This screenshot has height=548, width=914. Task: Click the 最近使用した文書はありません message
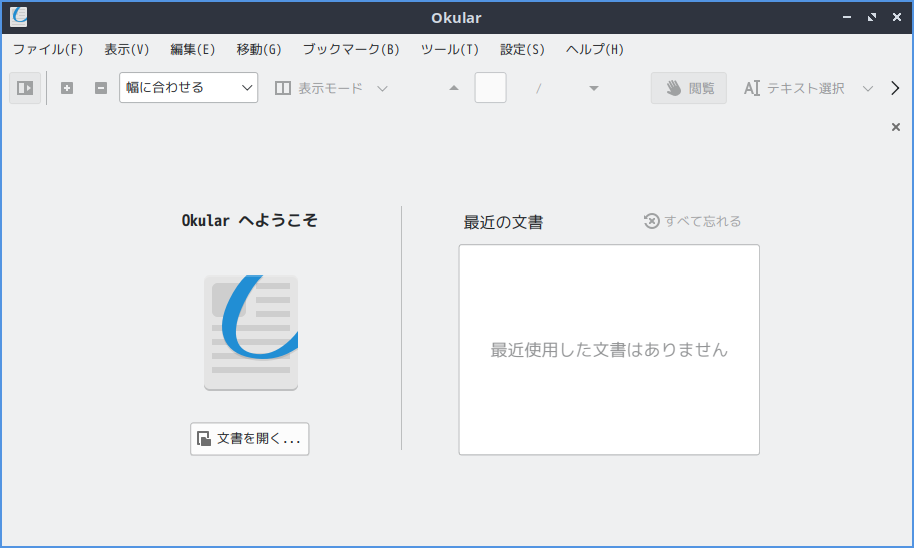coord(609,350)
